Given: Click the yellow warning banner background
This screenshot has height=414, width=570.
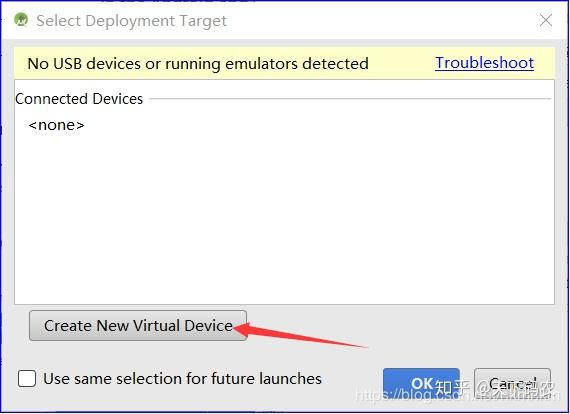Looking at the screenshot, I should click(x=402, y=64).
